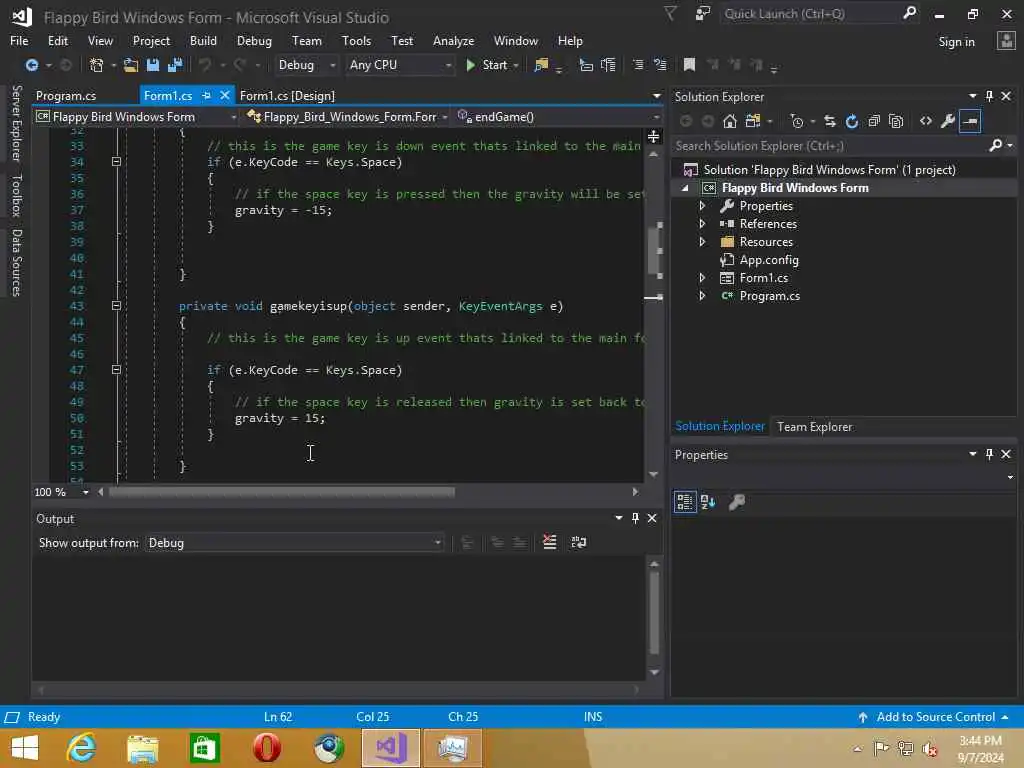Click the Navigate Backward toolbar arrow
The image size is (1024, 768).
pyautogui.click(x=31, y=65)
